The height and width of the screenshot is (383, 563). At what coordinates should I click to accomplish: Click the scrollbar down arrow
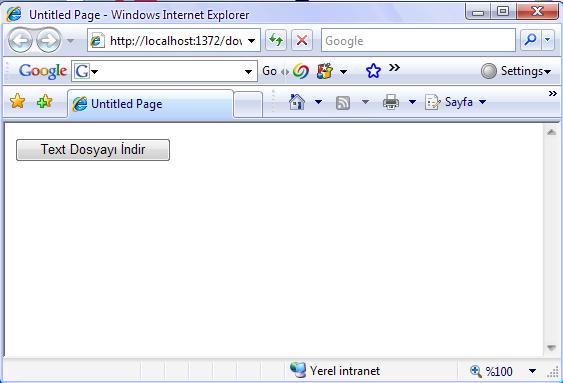[x=552, y=347]
